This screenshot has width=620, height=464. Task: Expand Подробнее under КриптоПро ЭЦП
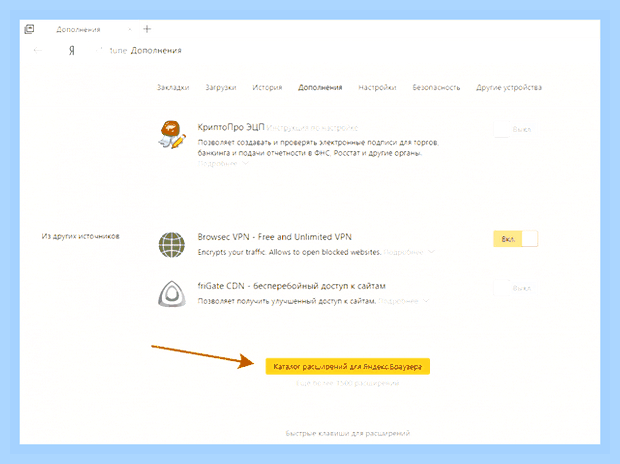[x=223, y=163]
